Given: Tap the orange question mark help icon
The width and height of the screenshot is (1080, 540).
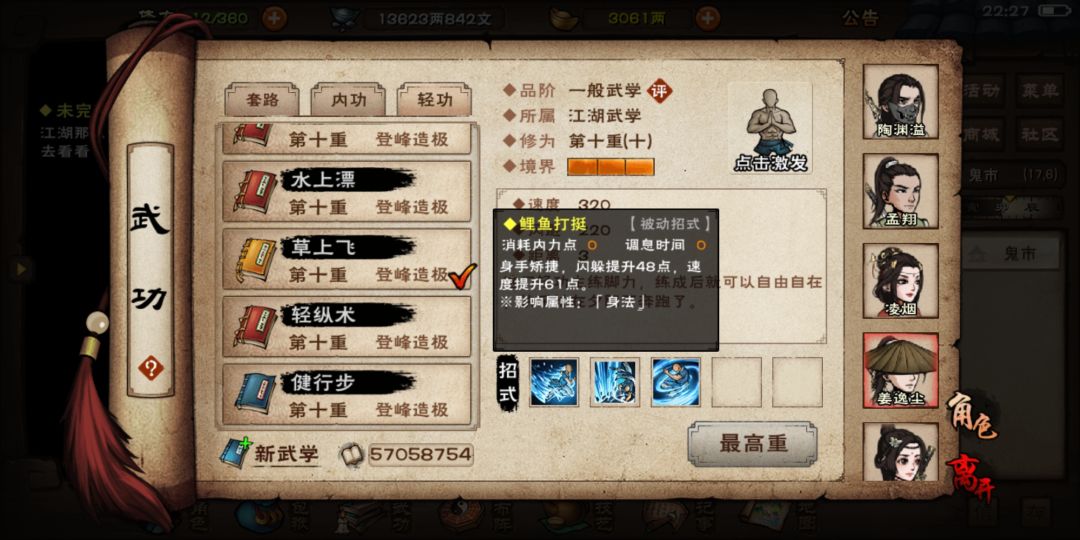Looking at the screenshot, I should (151, 368).
